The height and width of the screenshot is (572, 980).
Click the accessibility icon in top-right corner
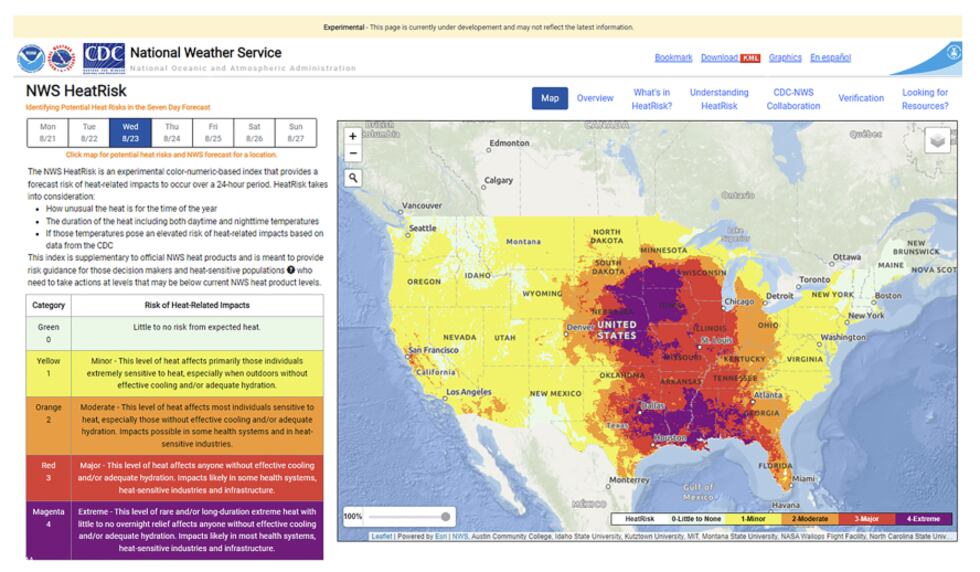pos(953,51)
